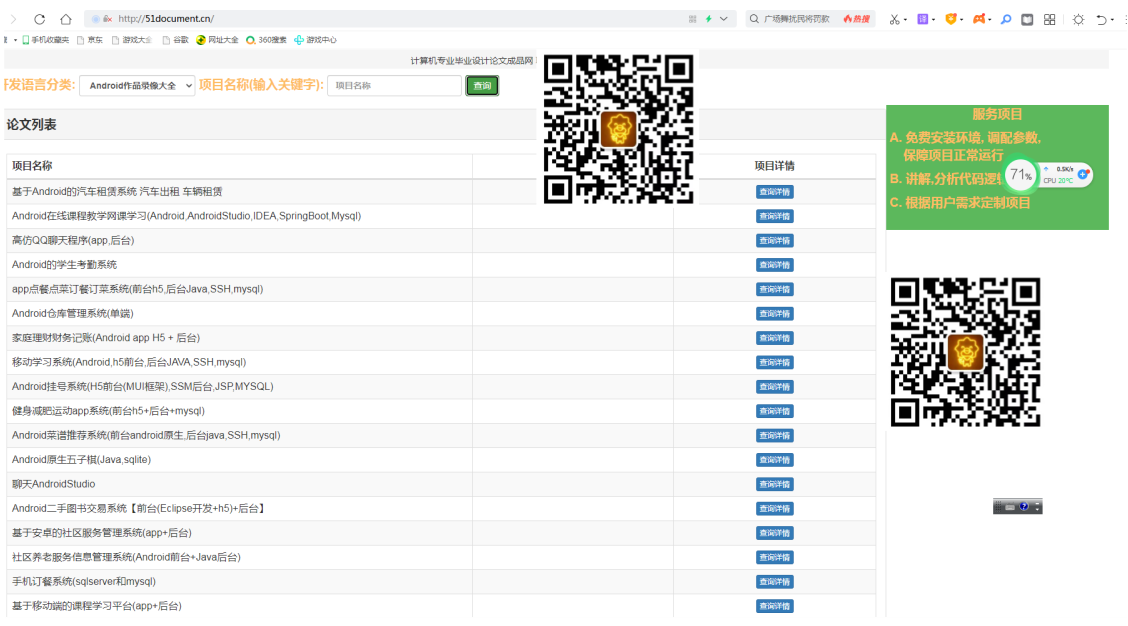The width and height of the screenshot is (1128, 626).
Task: Open the 热搜 hot search link
Action: tap(856, 19)
